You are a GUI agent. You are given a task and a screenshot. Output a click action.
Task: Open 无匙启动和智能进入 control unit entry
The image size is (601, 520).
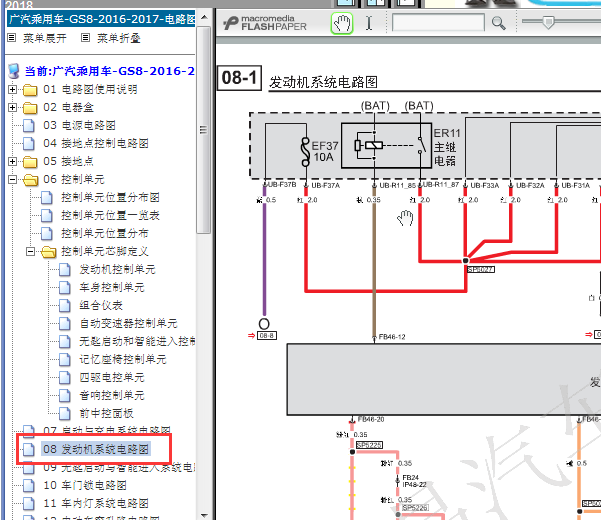pos(137,341)
